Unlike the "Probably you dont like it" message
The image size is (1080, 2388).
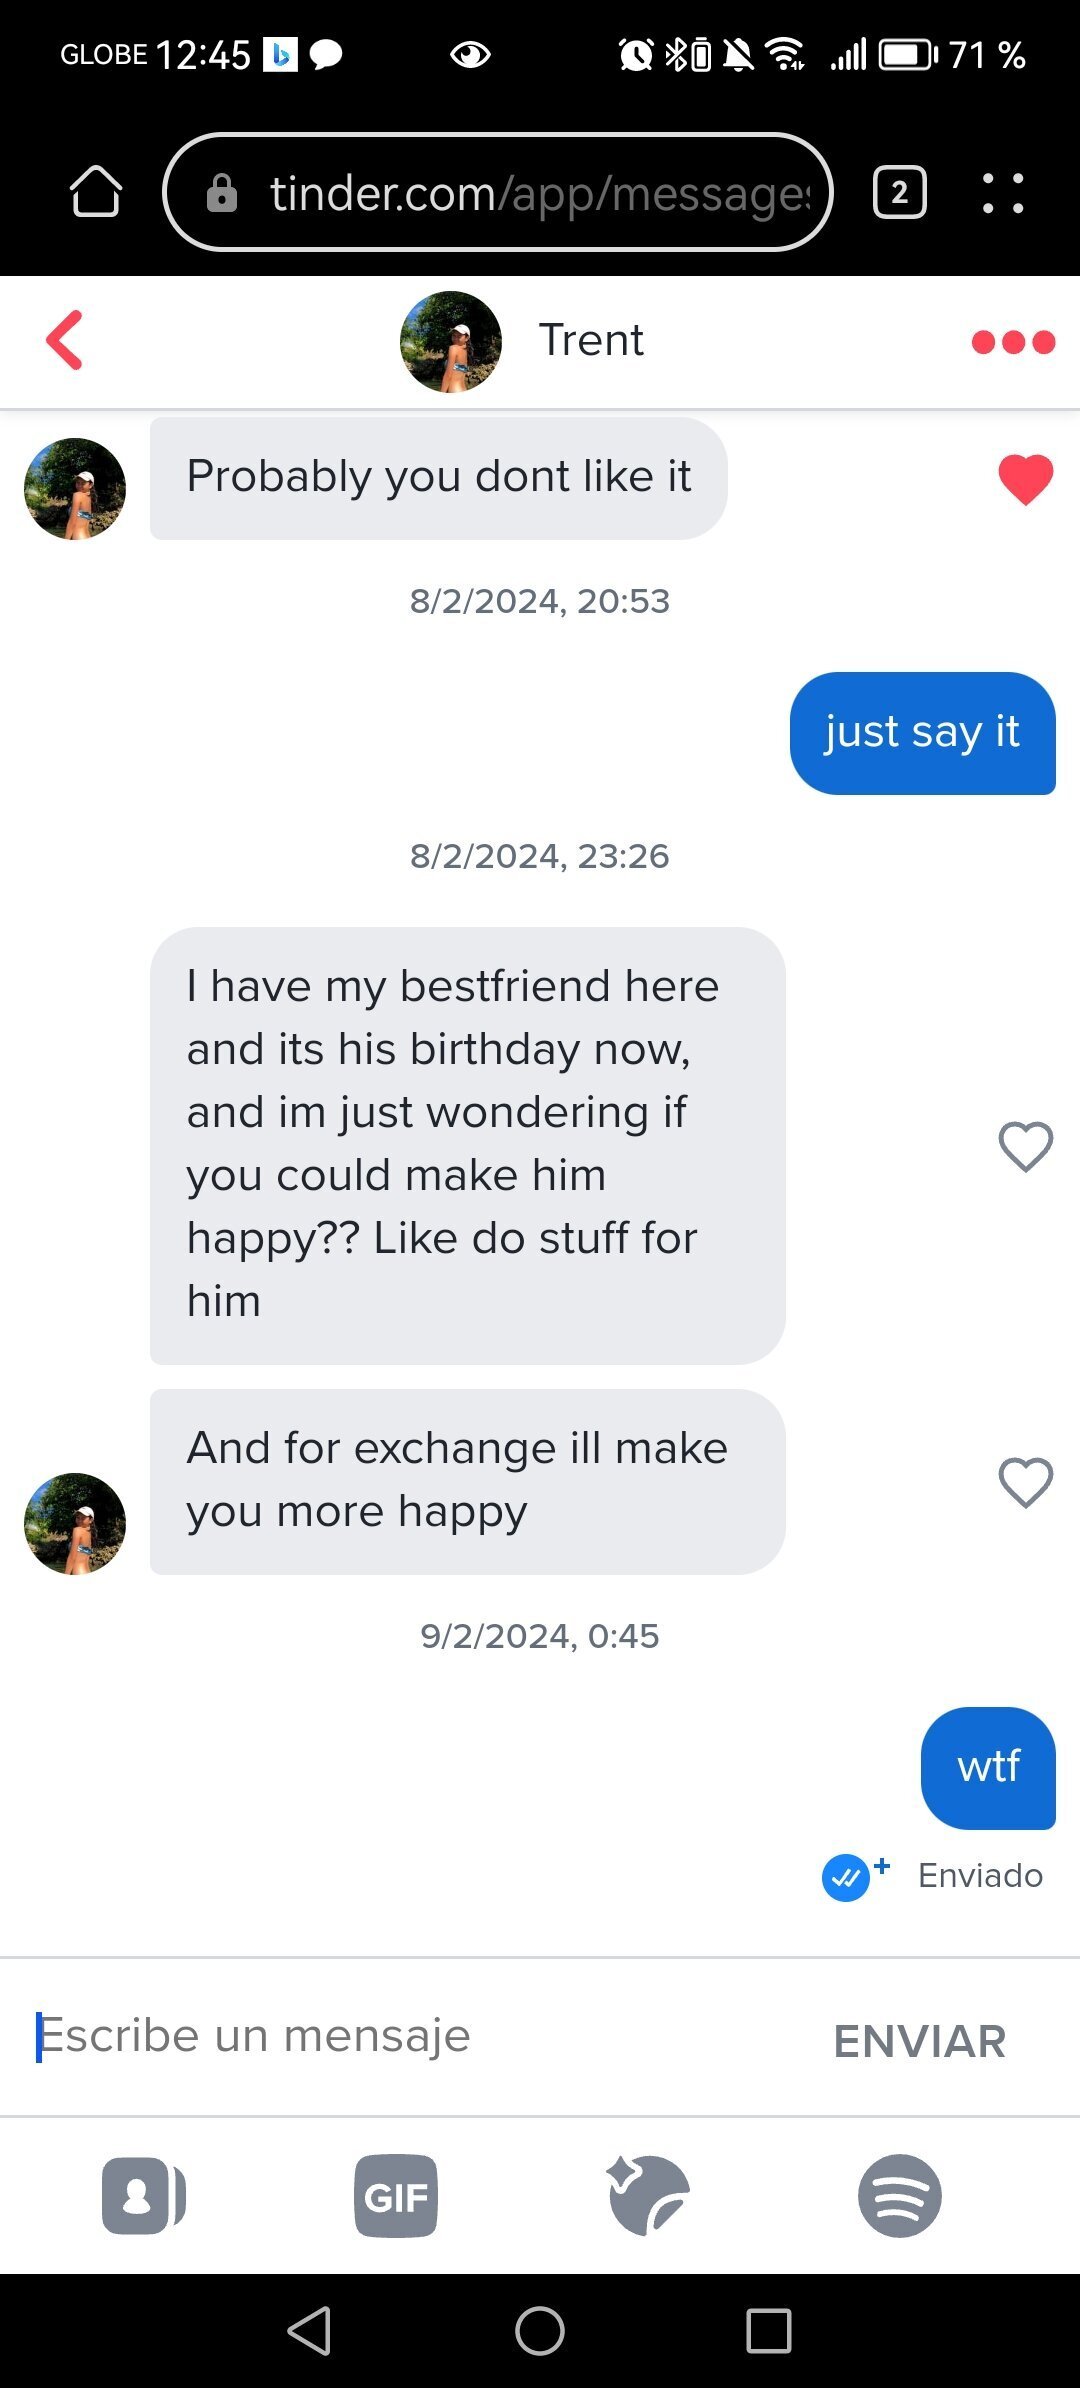pos(1025,479)
